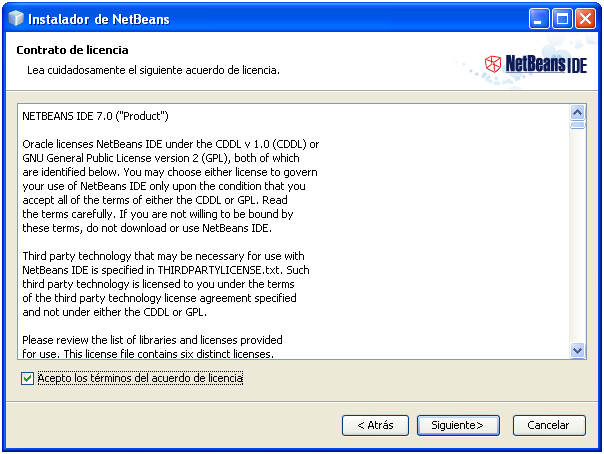
Task: Click the license scrollbar down arrow
Action: click(x=577, y=351)
